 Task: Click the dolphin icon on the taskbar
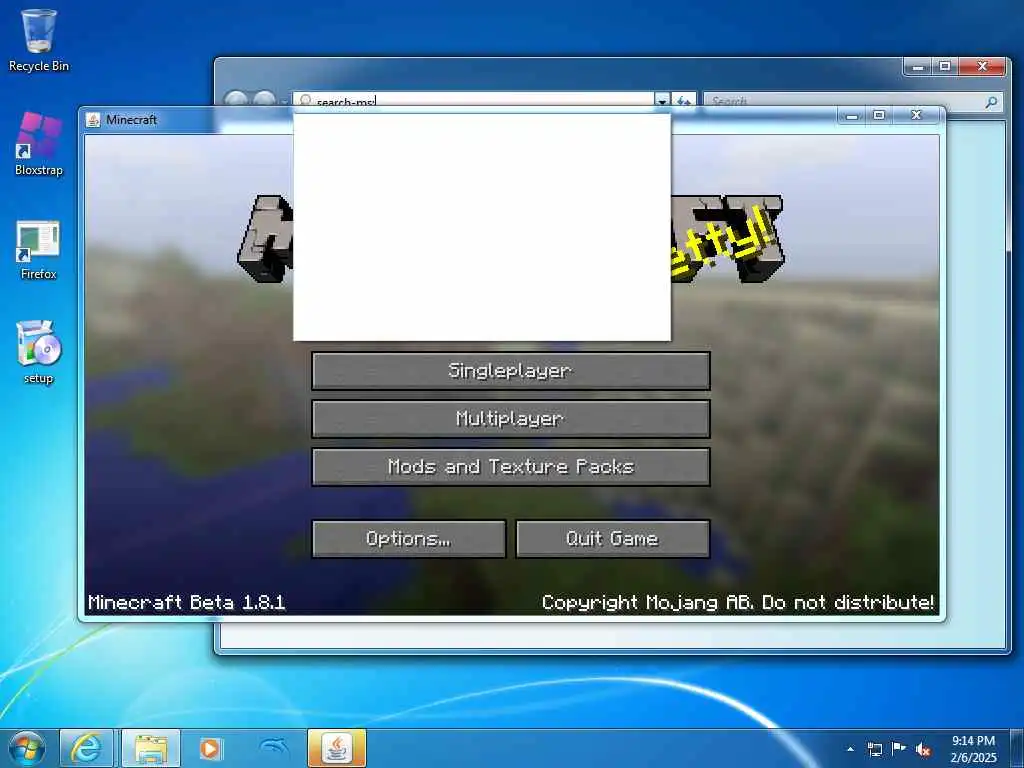(274, 748)
